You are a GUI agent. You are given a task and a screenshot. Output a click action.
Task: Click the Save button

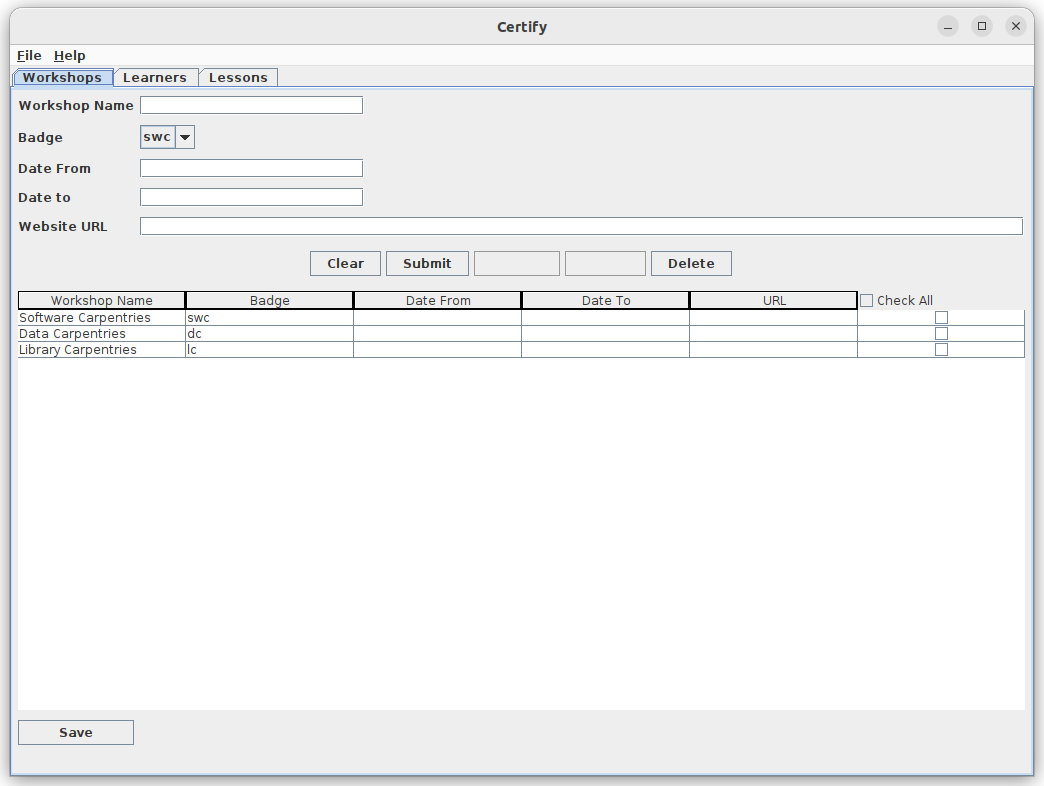(x=76, y=733)
